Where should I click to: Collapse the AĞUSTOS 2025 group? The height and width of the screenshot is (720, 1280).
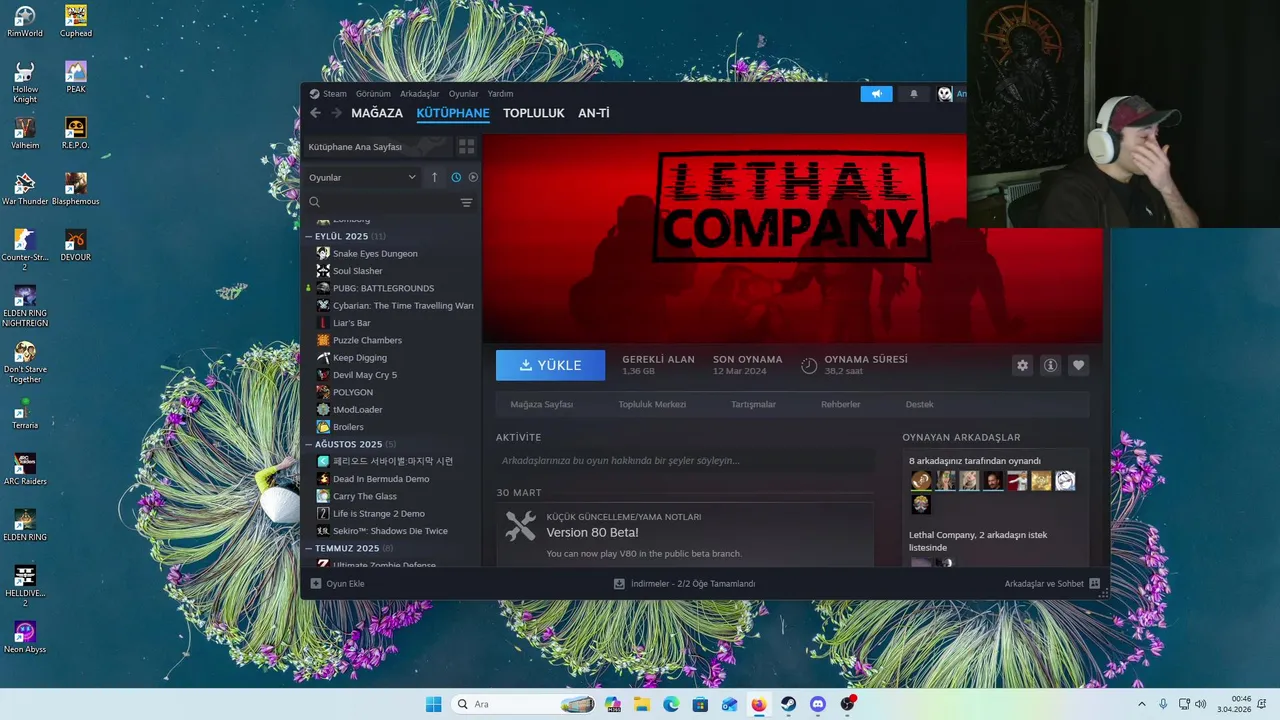[309, 444]
